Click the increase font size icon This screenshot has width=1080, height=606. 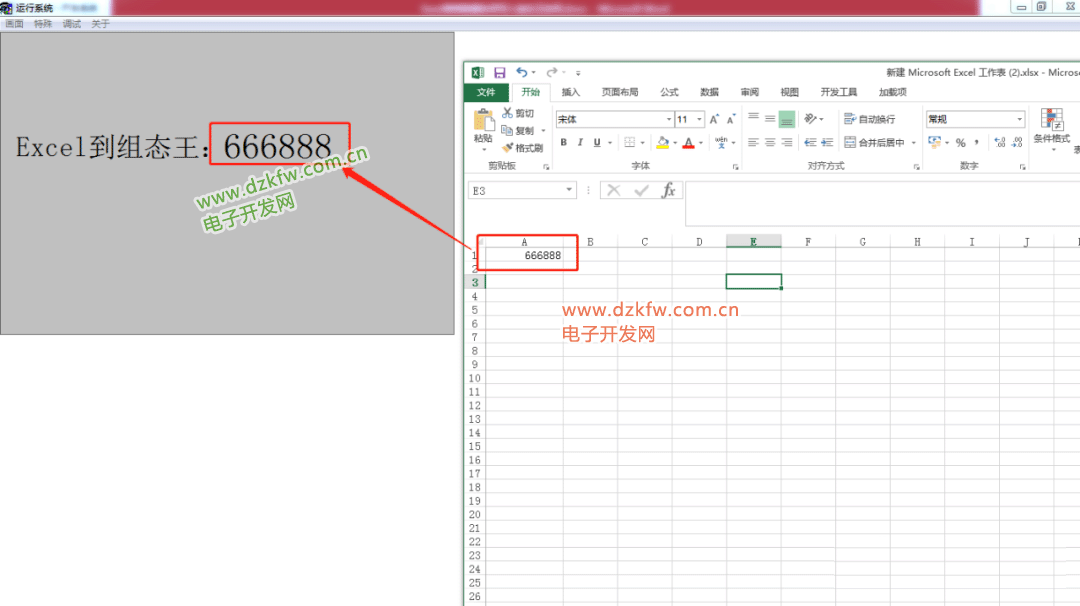tap(715, 119)
